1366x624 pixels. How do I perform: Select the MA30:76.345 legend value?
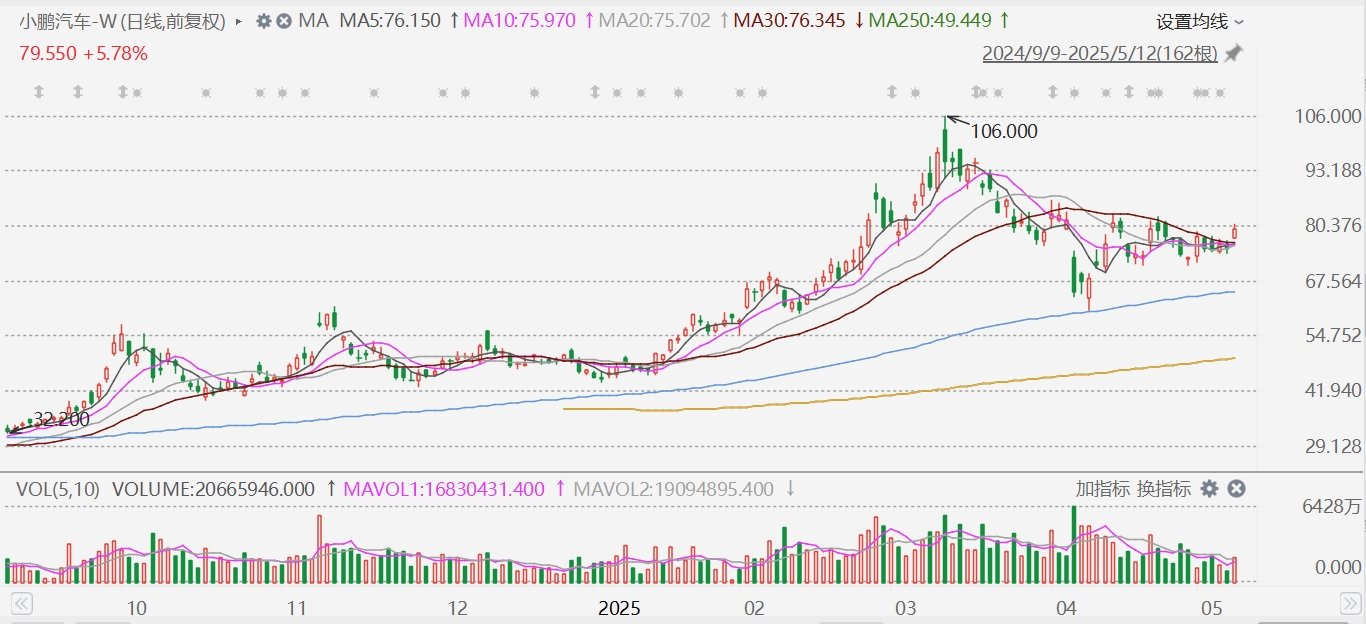tap(789, 20)
